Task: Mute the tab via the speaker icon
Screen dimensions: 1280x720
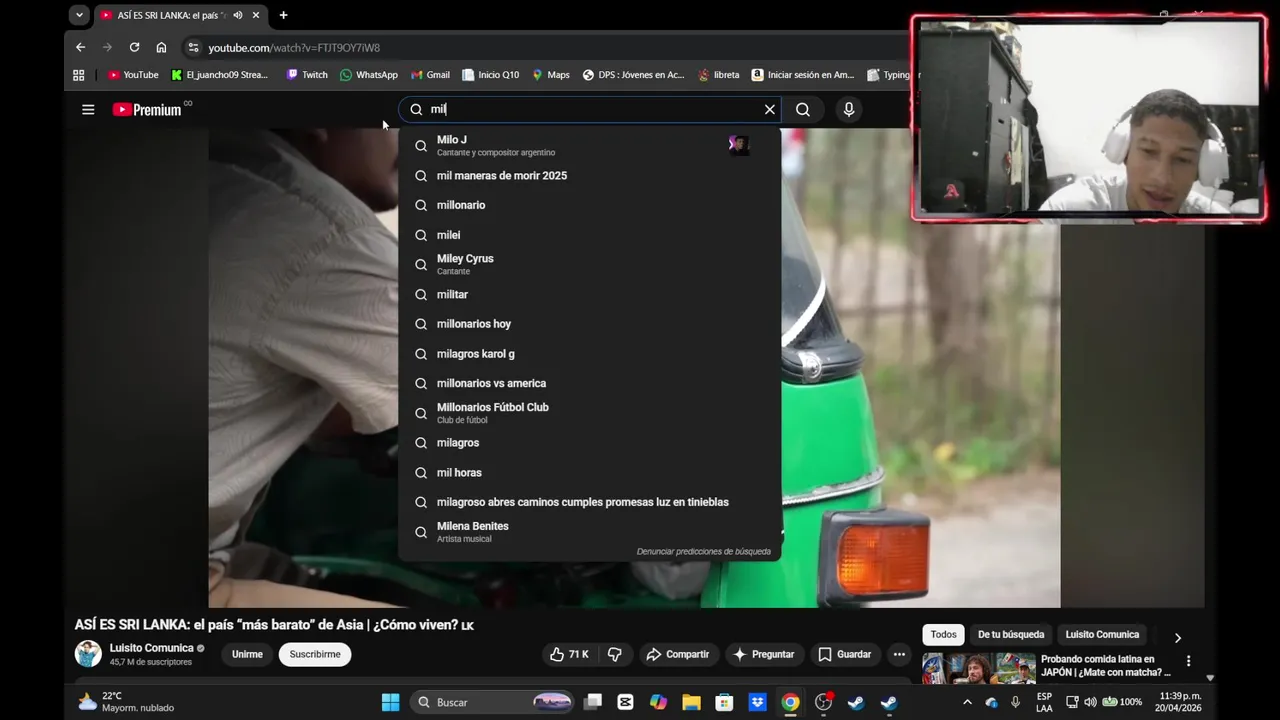Action: tap(238, 15)
